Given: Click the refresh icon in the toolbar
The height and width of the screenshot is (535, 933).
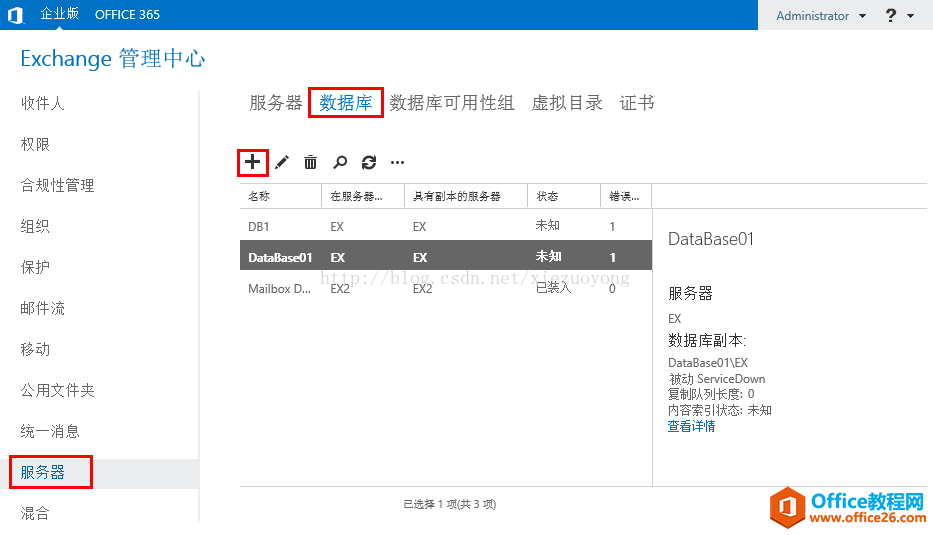Looking at the screenshot, I should 369,162.
